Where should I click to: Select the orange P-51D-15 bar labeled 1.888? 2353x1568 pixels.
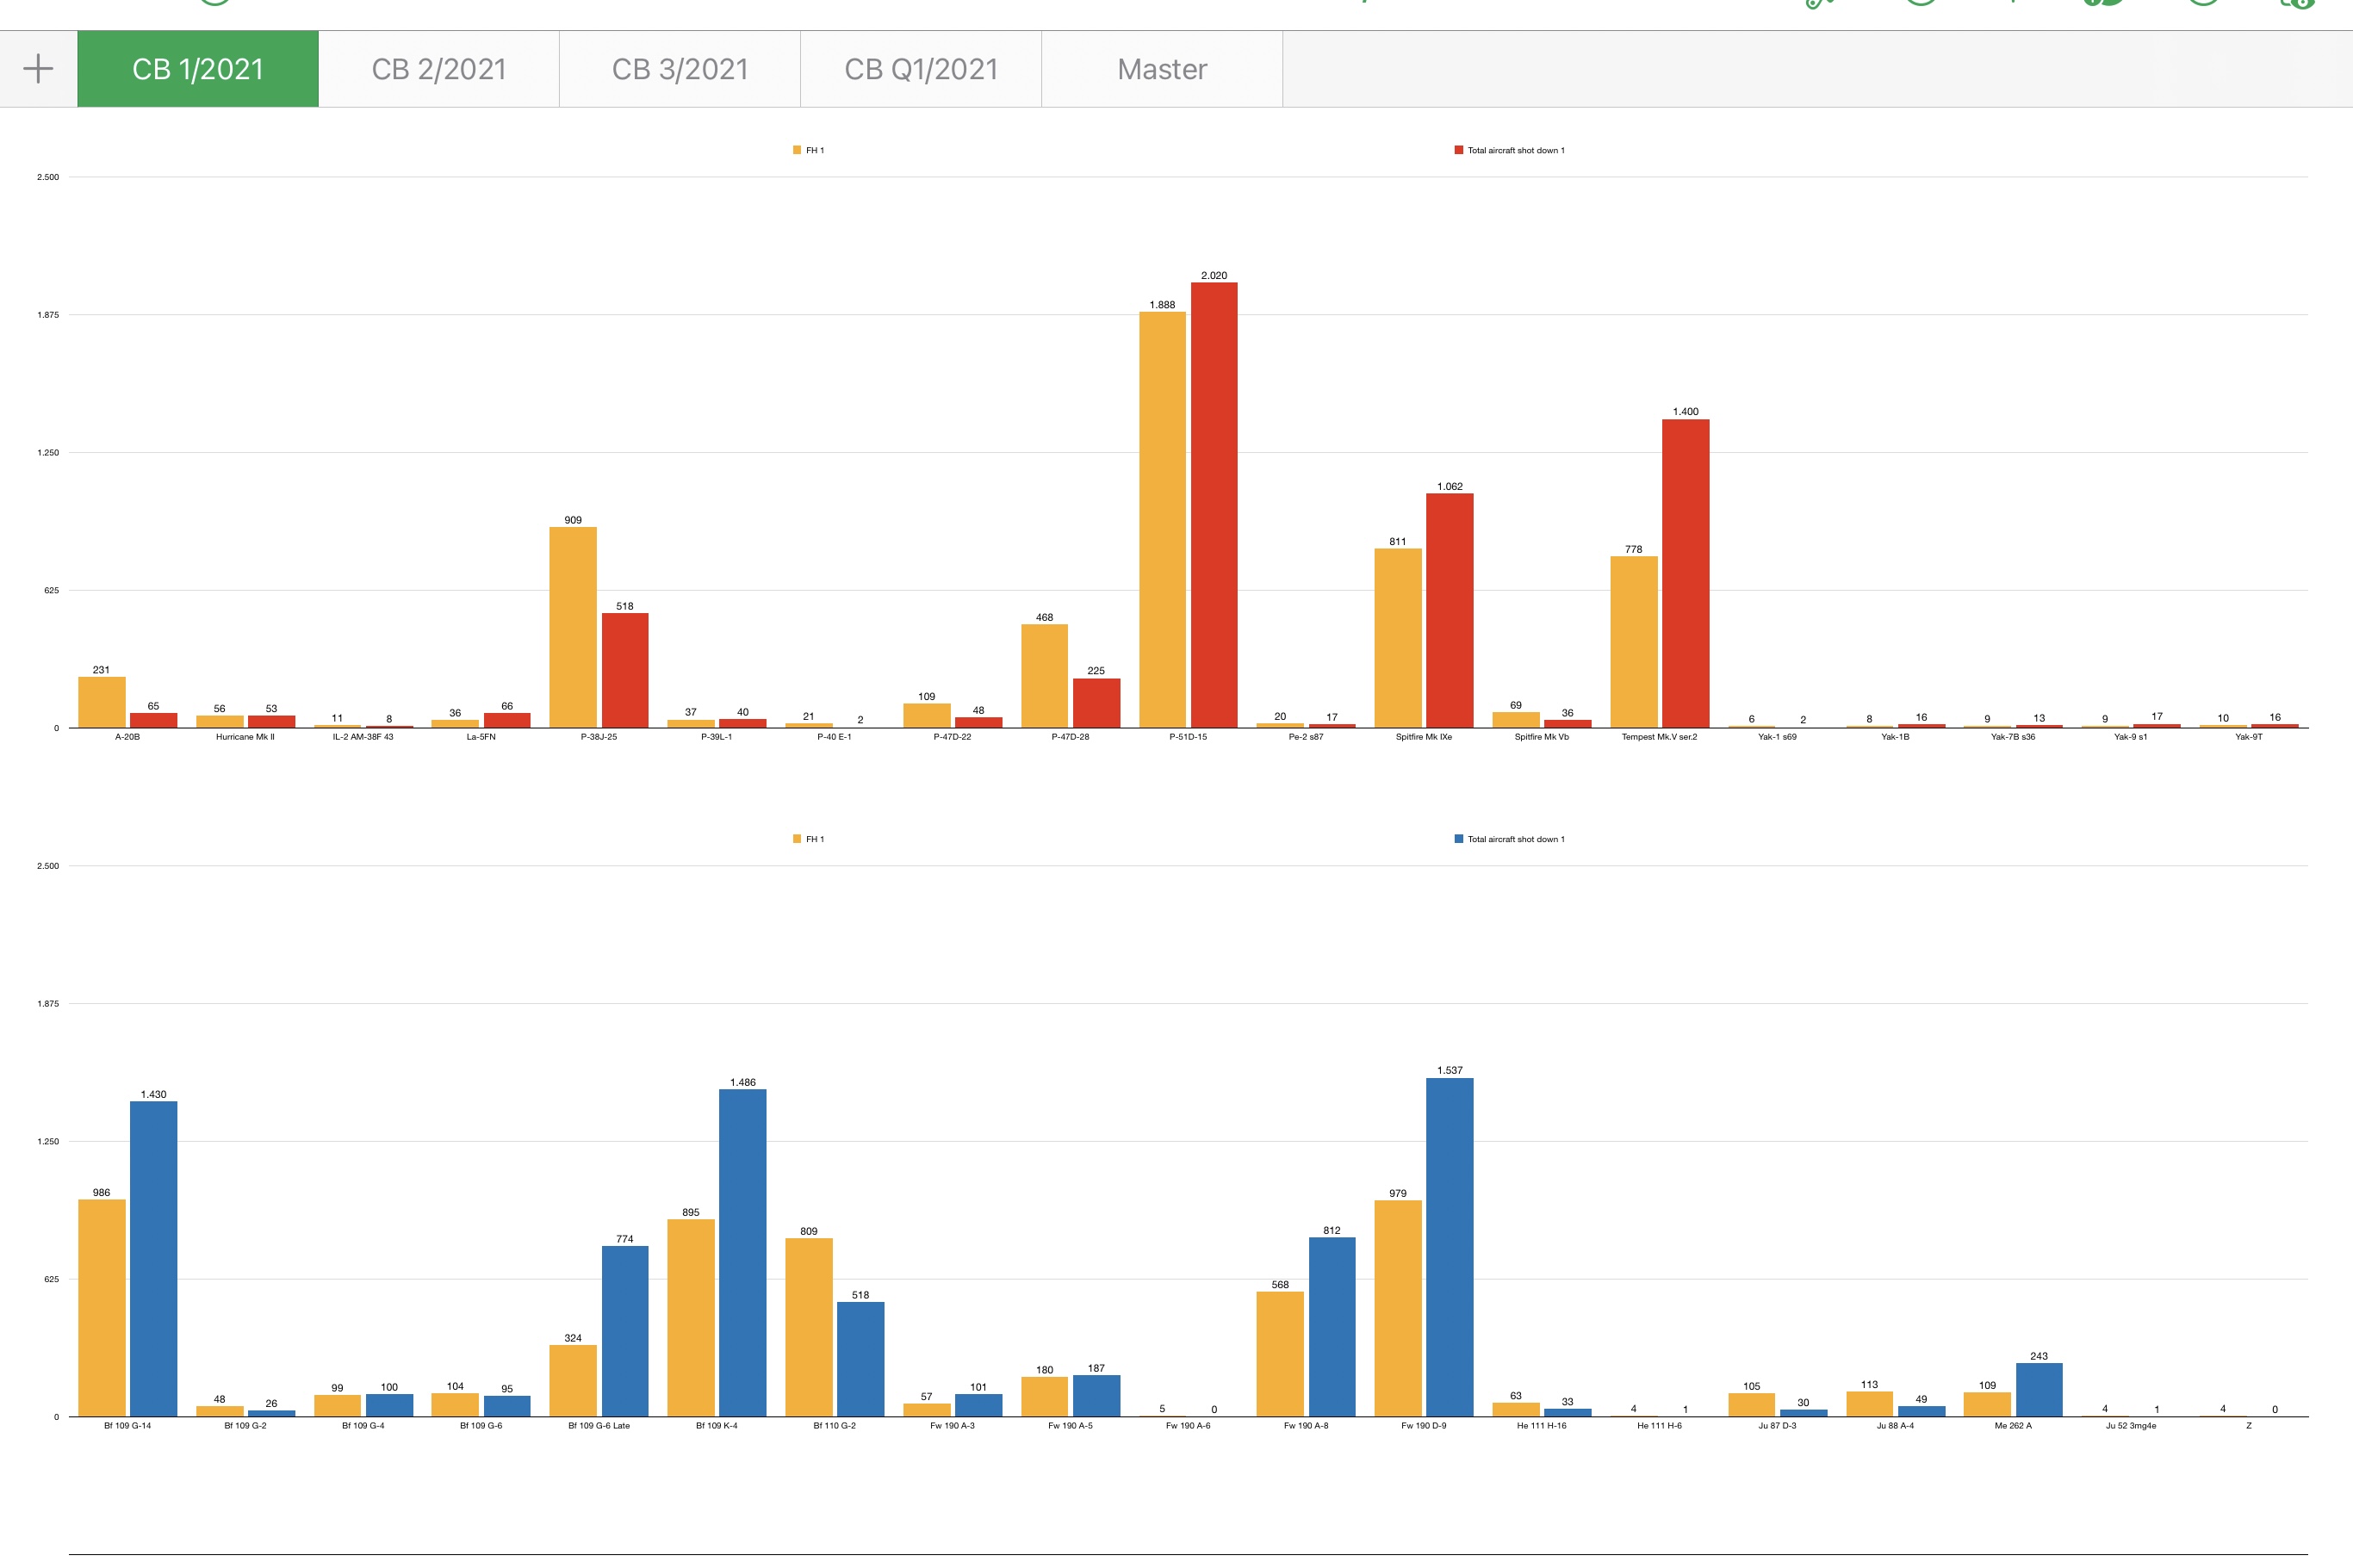tap(1162, 520)
